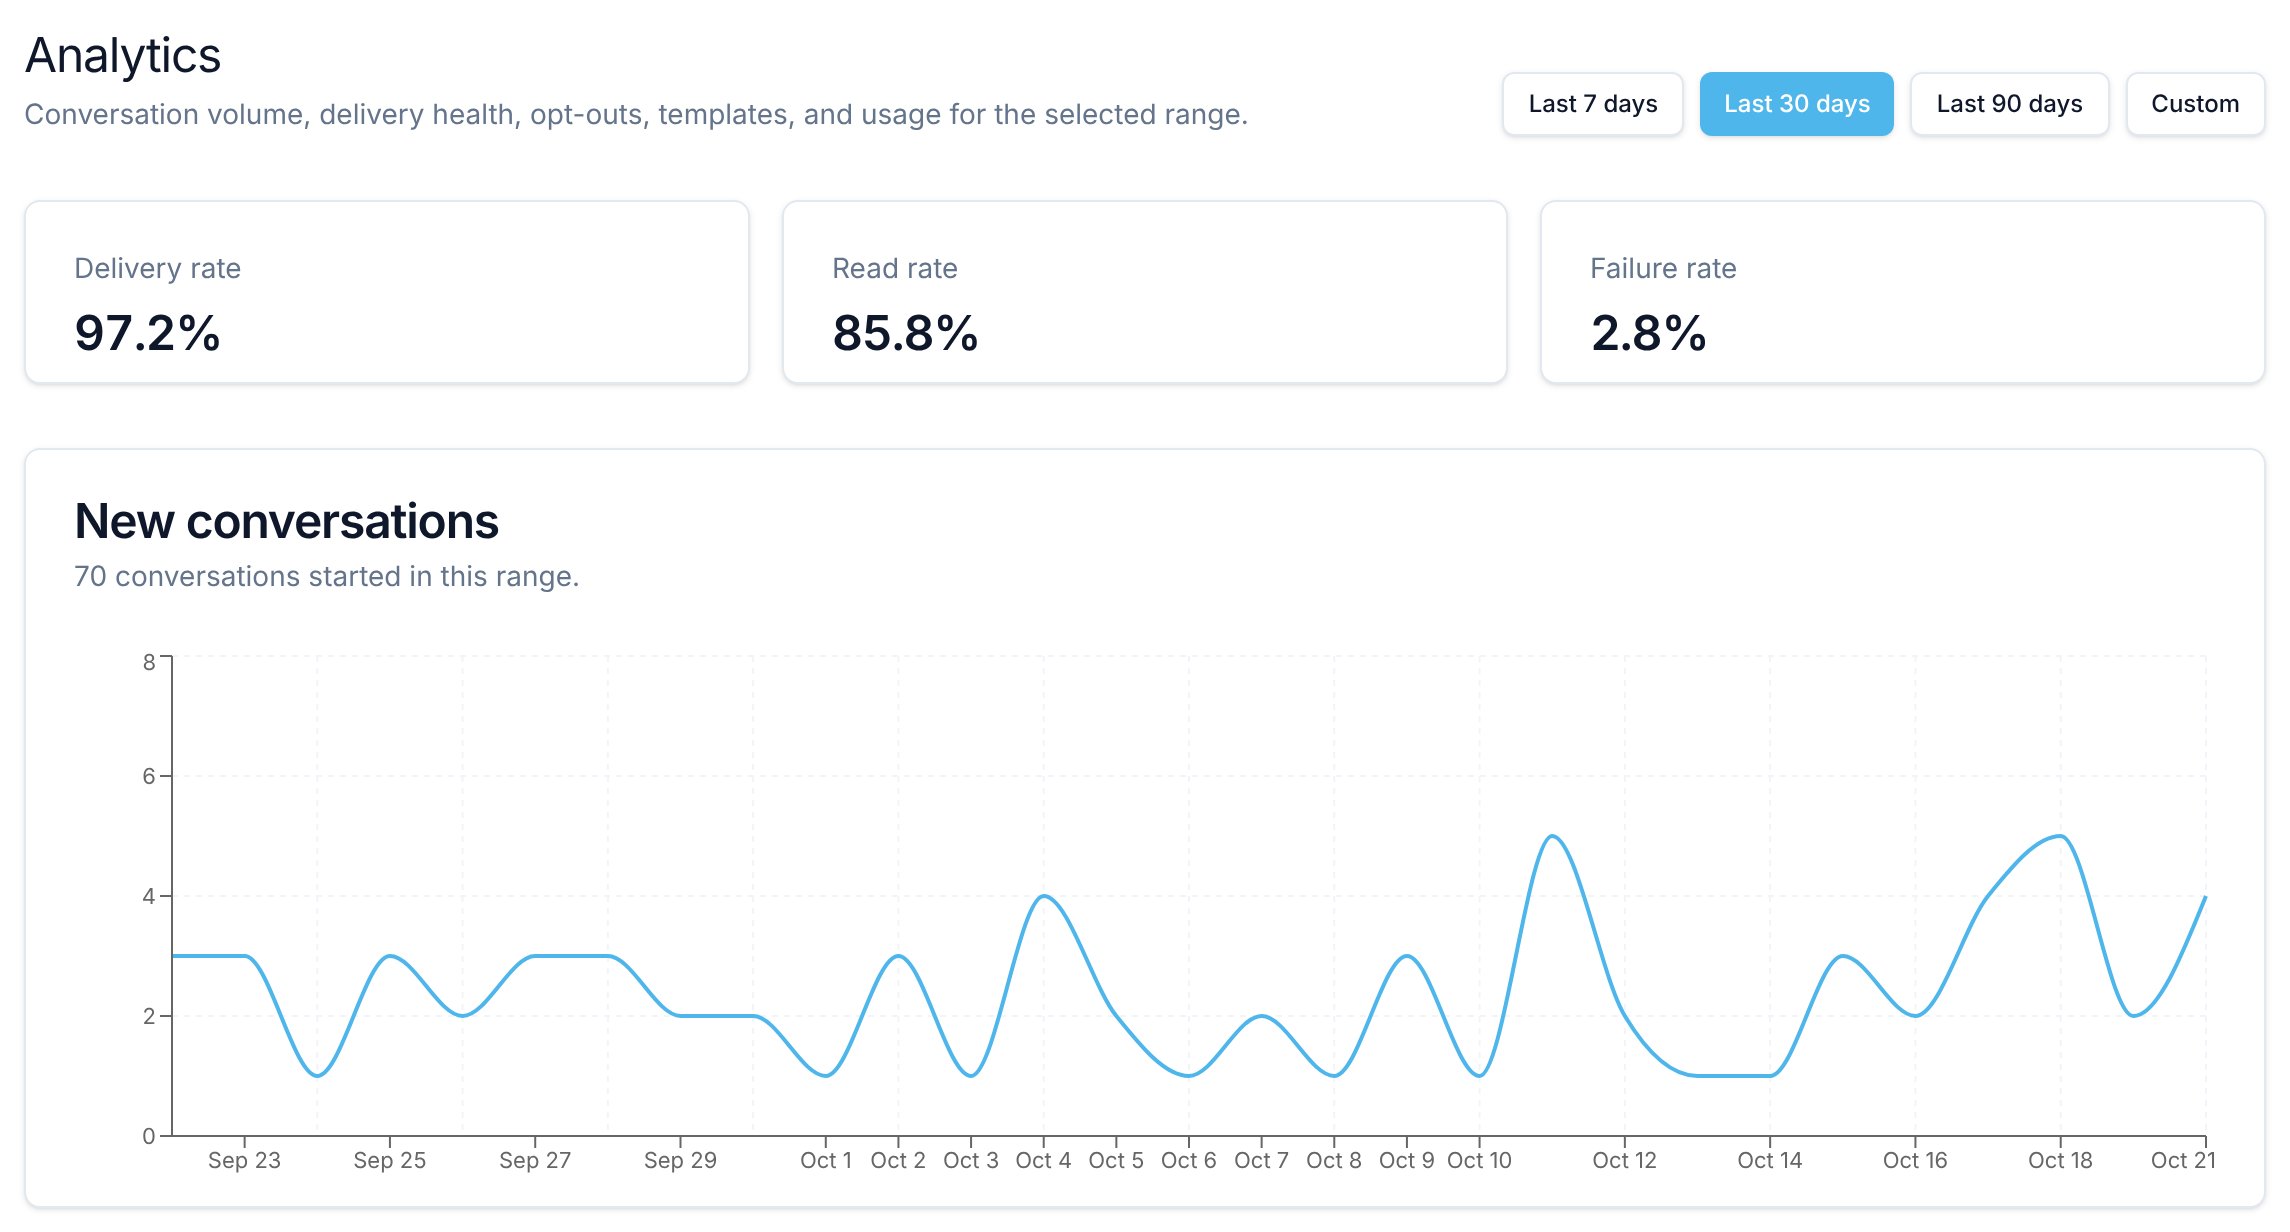The width and height of the screenshot is (2290, 1232).
Task: Click the Sep 29 axis label
Action: (680, 1160)
